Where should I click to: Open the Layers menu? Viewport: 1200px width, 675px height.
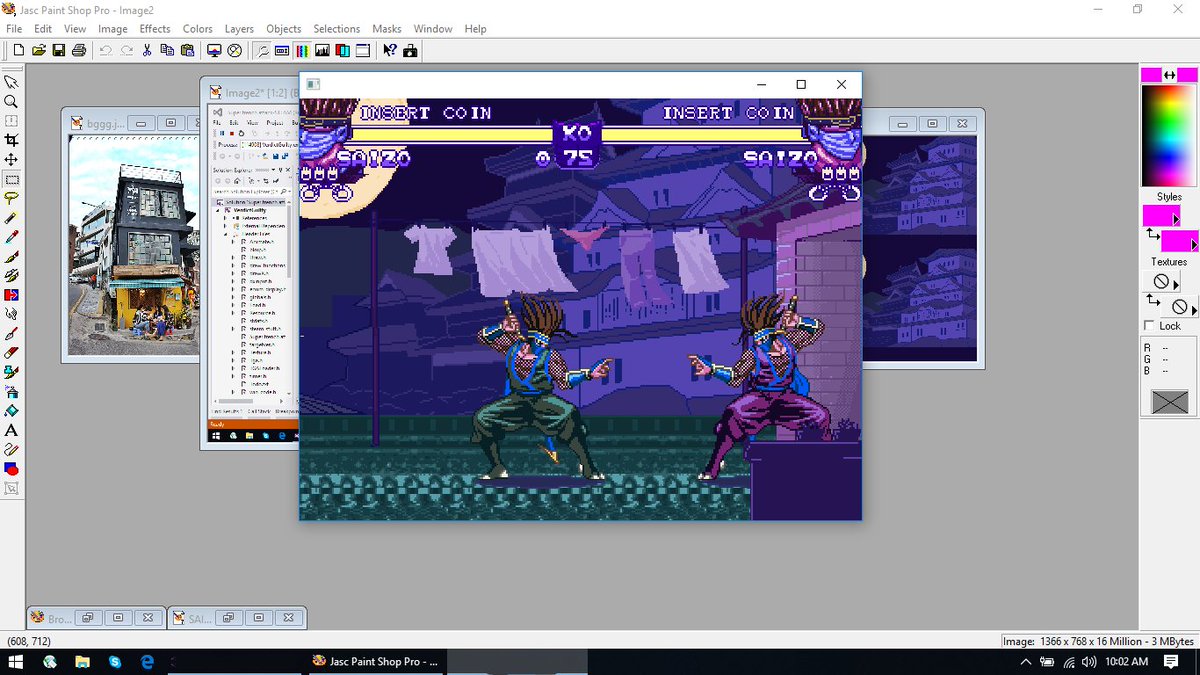(x=239, y=29)
